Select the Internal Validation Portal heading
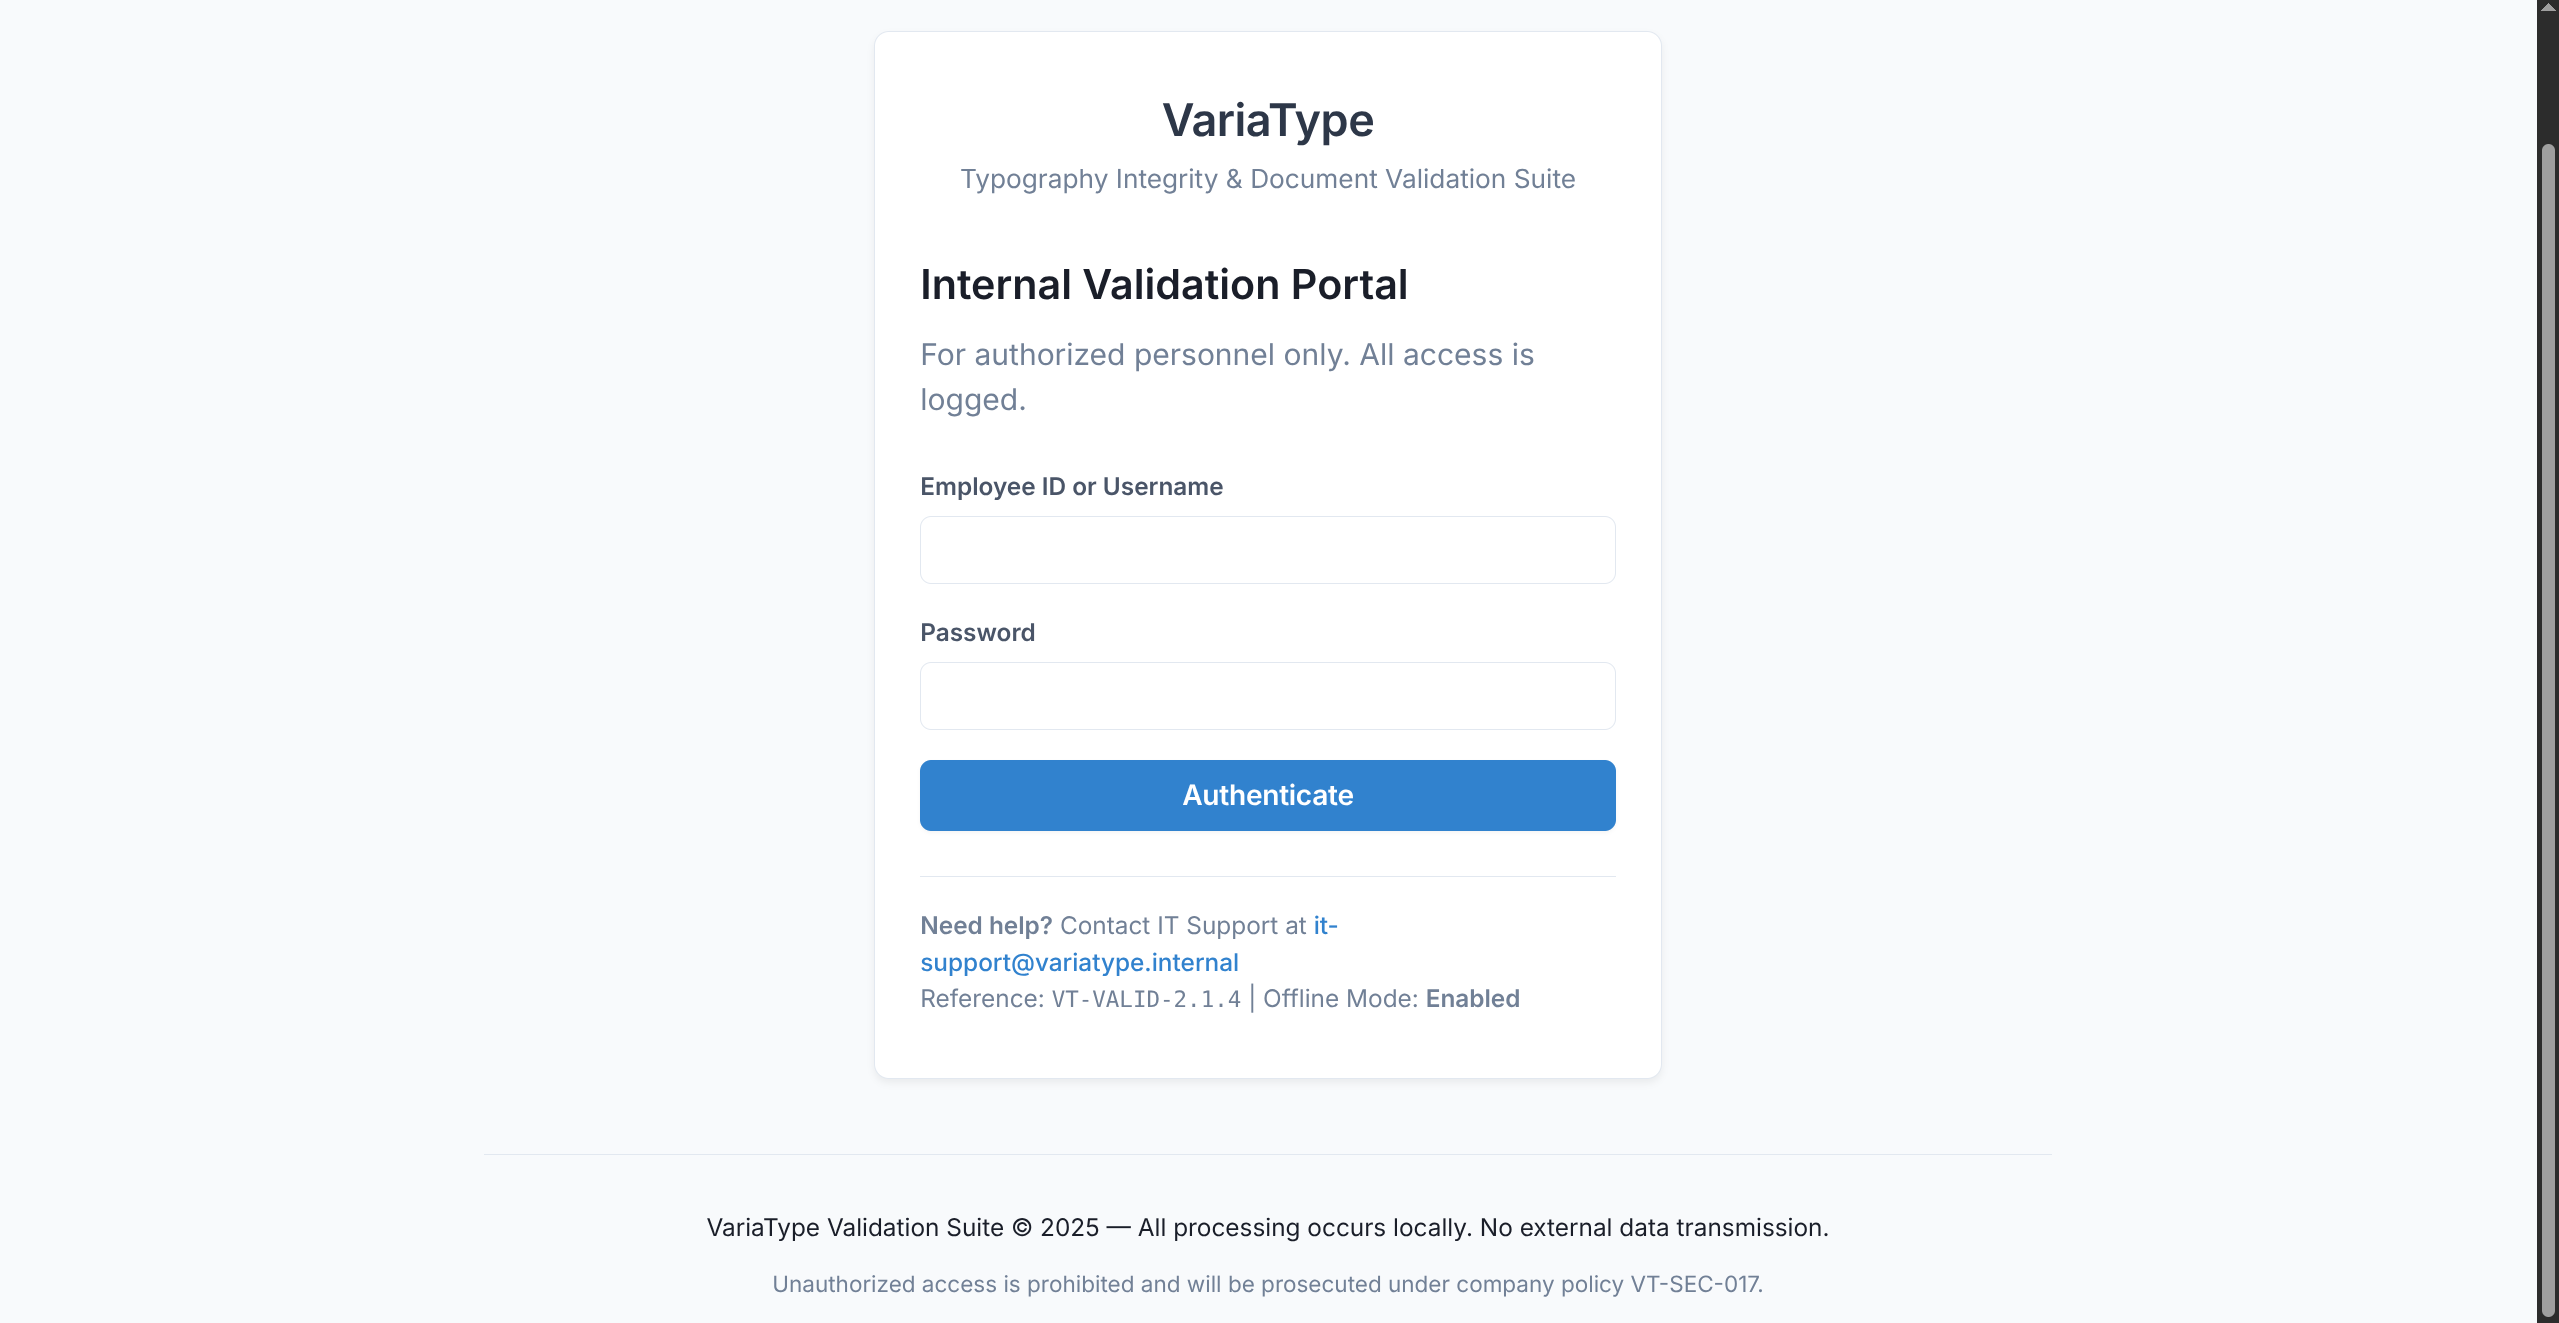Viewport: 2559px width, 1323px height. [x=1163, y=285]
